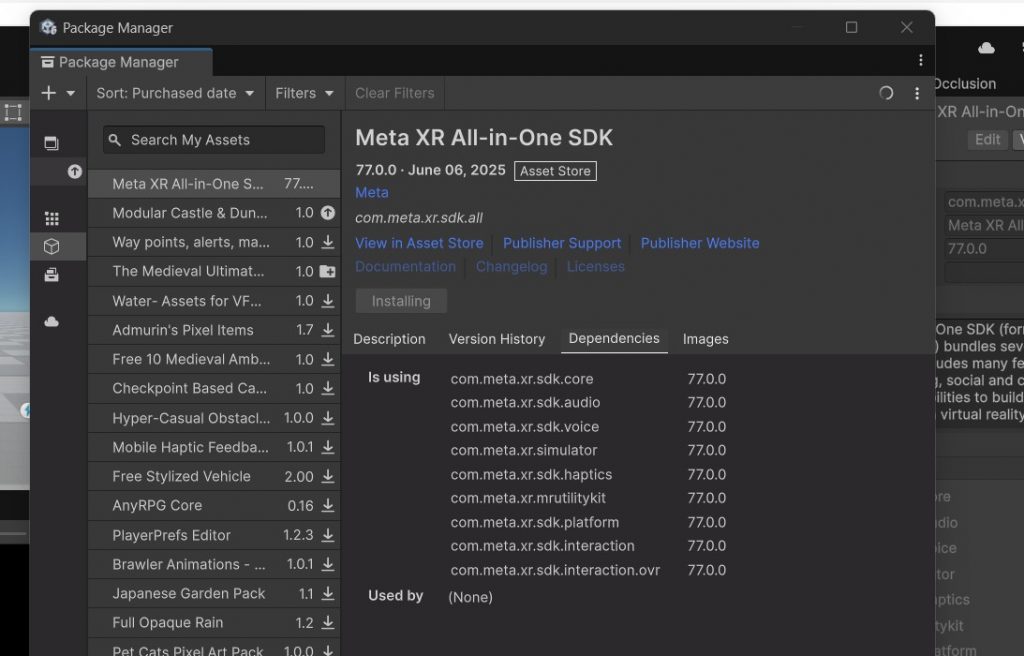This screenshot has width=1024, height=656.
Task: Select Admurin's Pixel Items asset row
Action: [x=214, y=330]
